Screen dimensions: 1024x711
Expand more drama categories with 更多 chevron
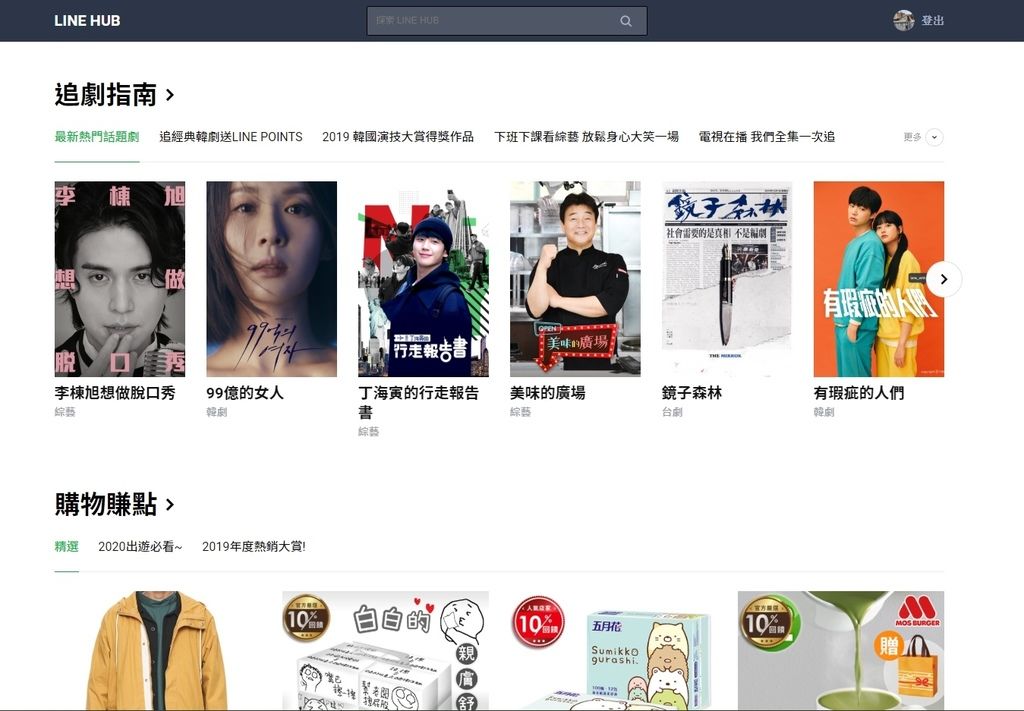(x=934, y=137)
